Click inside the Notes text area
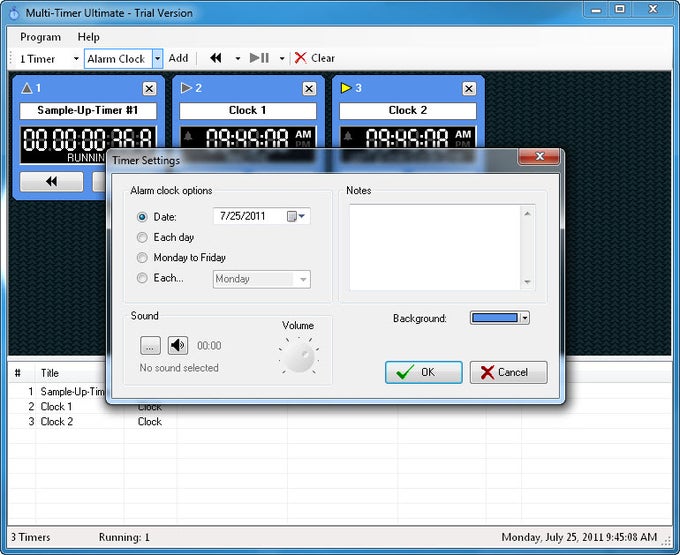 pos(435,247)
